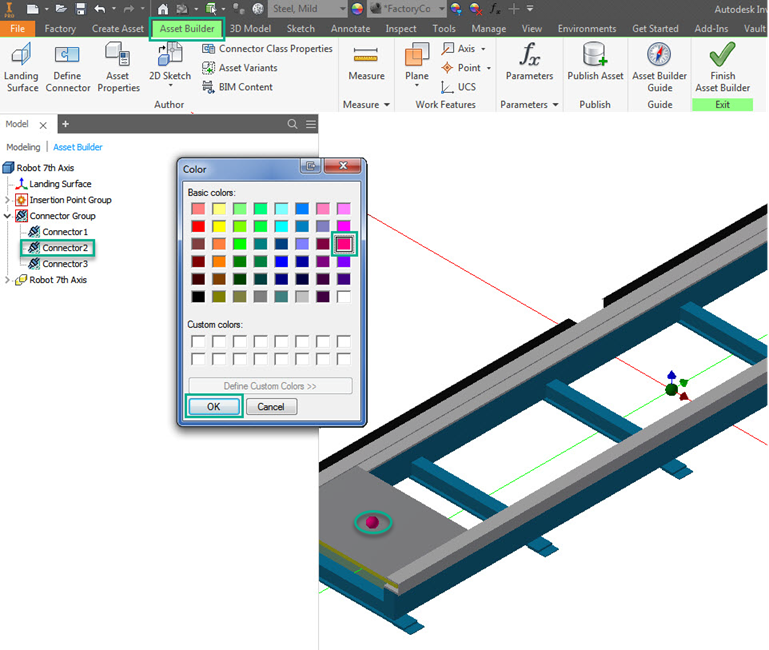Screen dimensions: 769x650
Task: Click the Undo arrow
Action: pos(100,9)
